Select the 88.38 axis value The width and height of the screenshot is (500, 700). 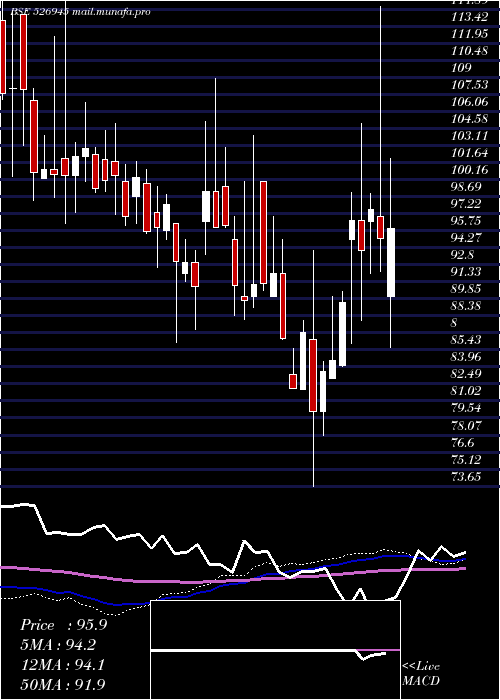point(466,306)
